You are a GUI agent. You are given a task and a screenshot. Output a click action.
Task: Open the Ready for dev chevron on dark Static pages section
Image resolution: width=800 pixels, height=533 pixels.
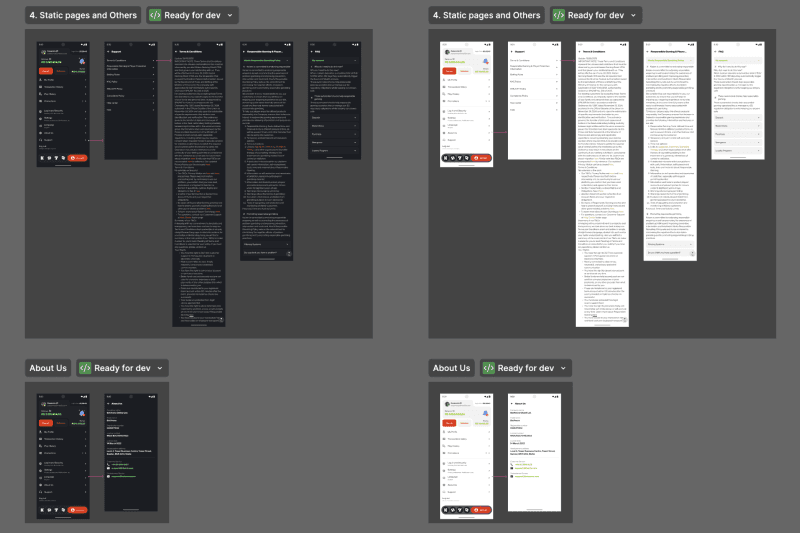(x=230, y=15)
